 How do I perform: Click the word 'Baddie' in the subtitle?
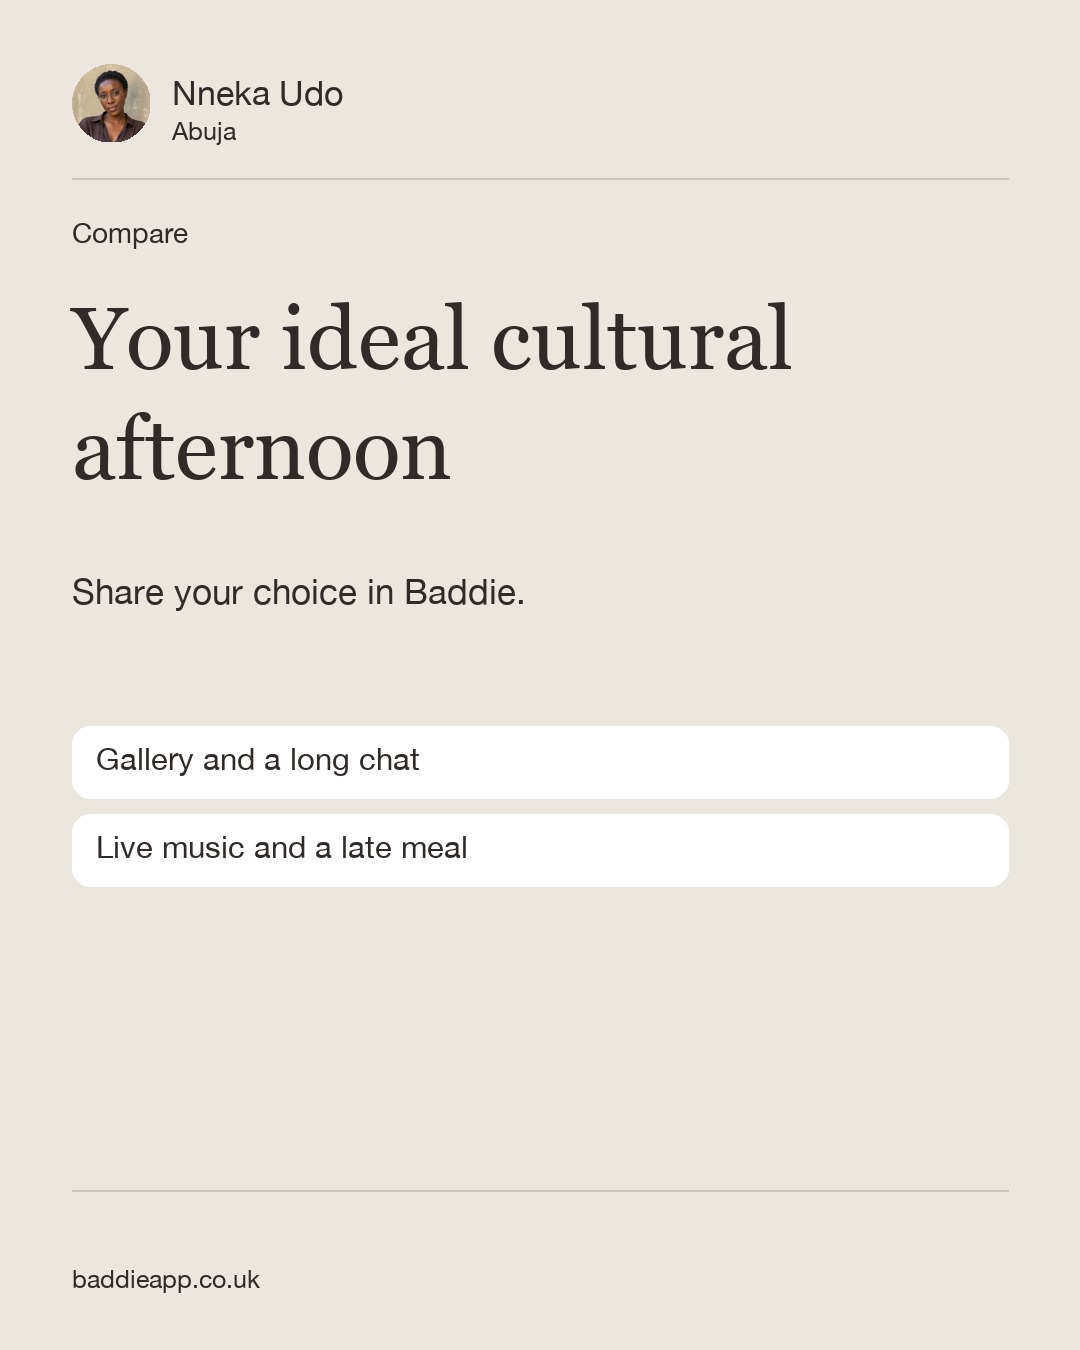pos(460,592)
